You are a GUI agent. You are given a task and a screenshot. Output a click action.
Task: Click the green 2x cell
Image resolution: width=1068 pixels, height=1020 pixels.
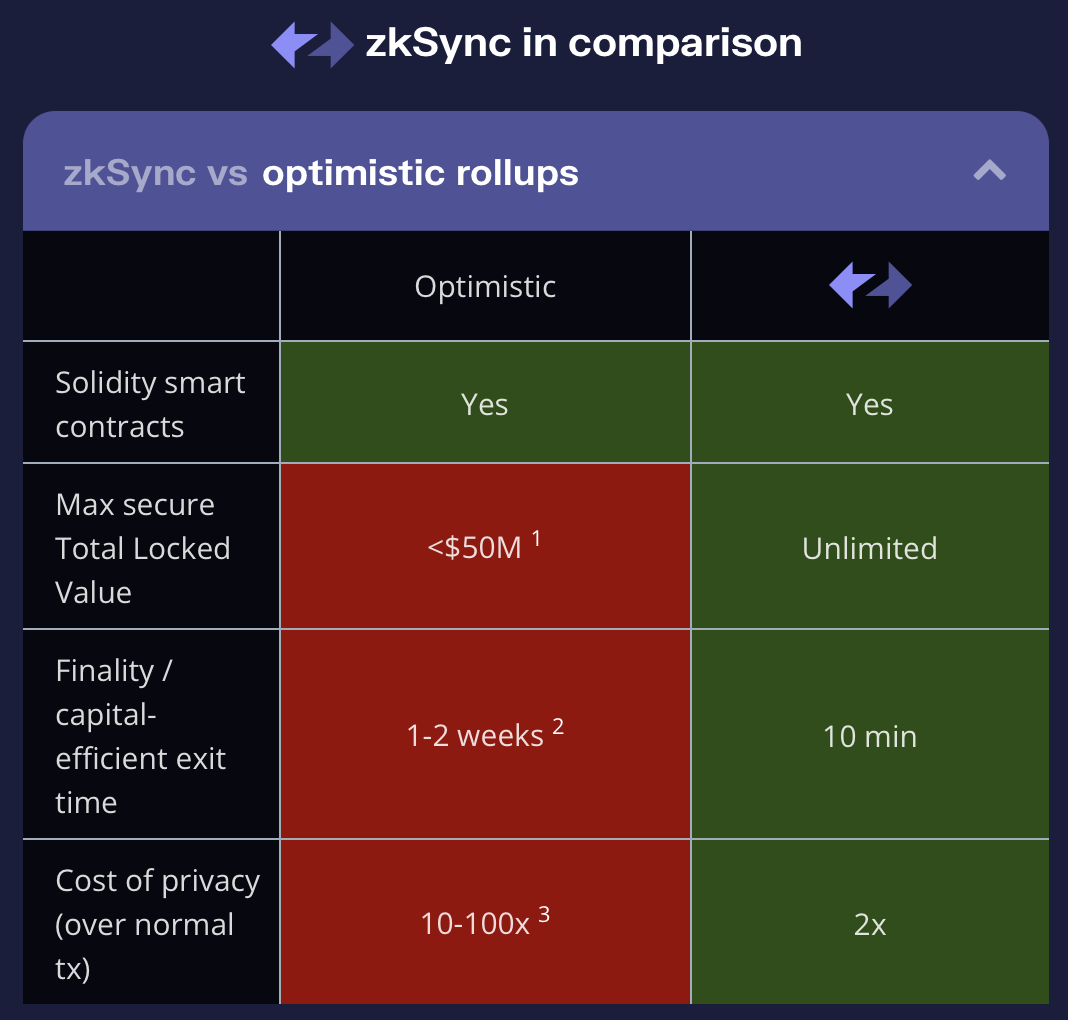tap(869, 925)
